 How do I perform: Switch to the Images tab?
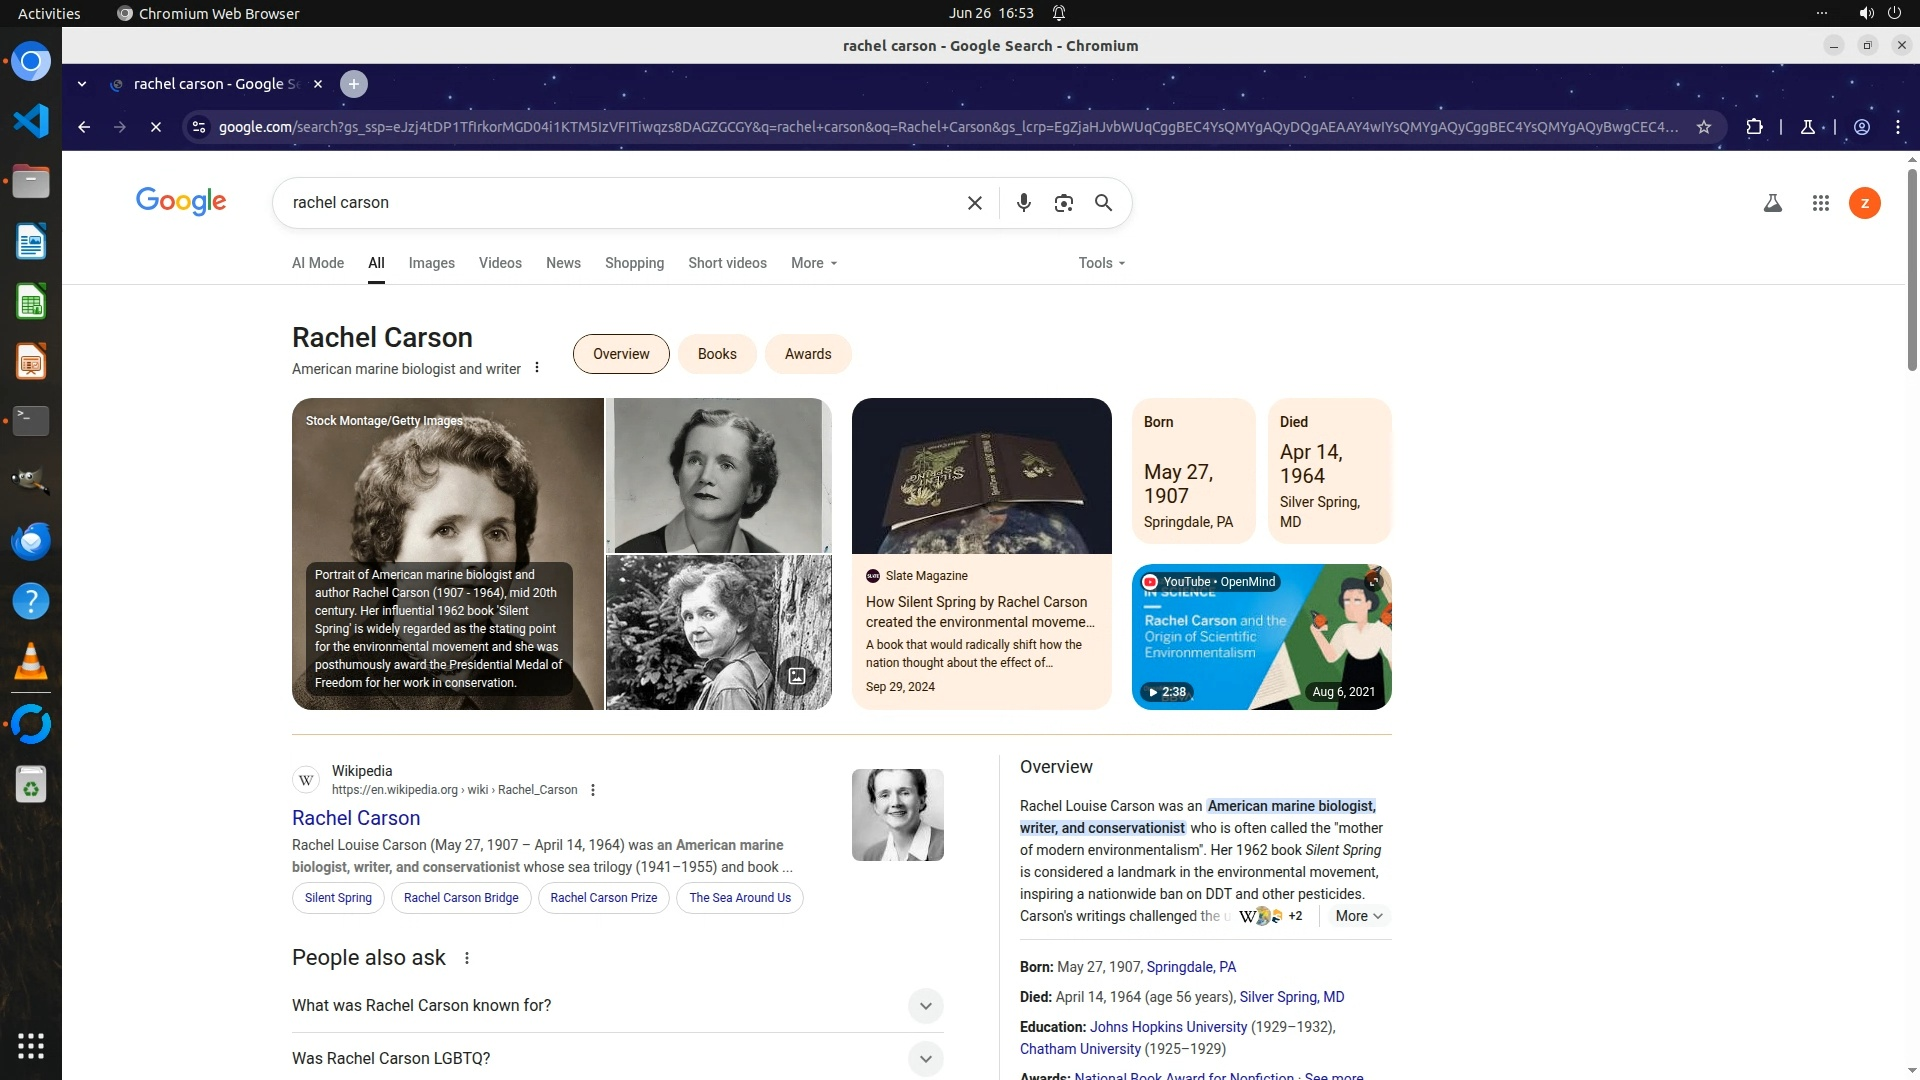(x=431, y=263)
